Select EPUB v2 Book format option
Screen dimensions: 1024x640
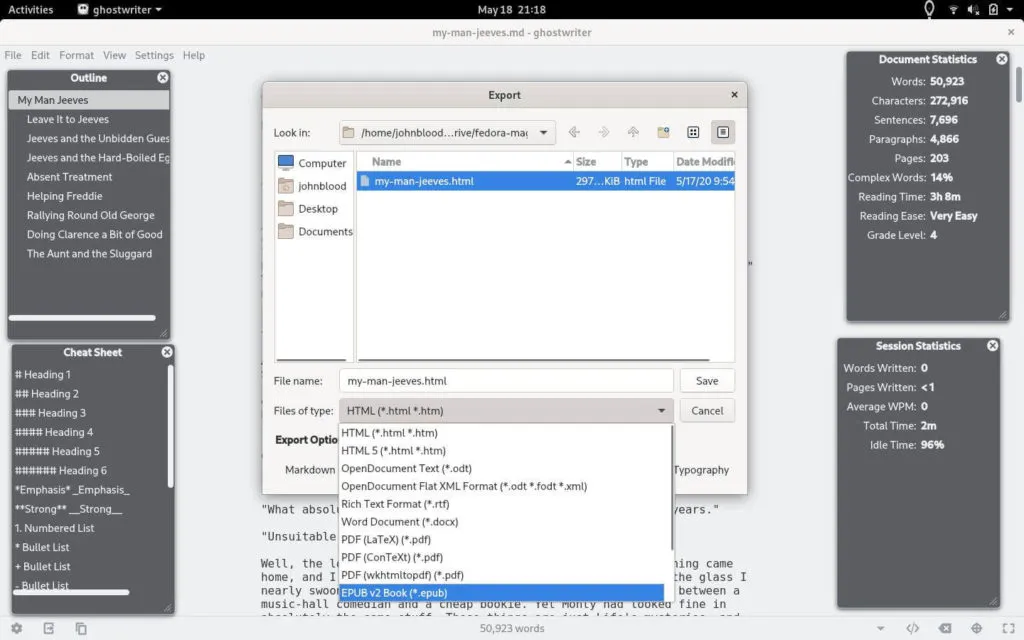[x=501, y=593]
